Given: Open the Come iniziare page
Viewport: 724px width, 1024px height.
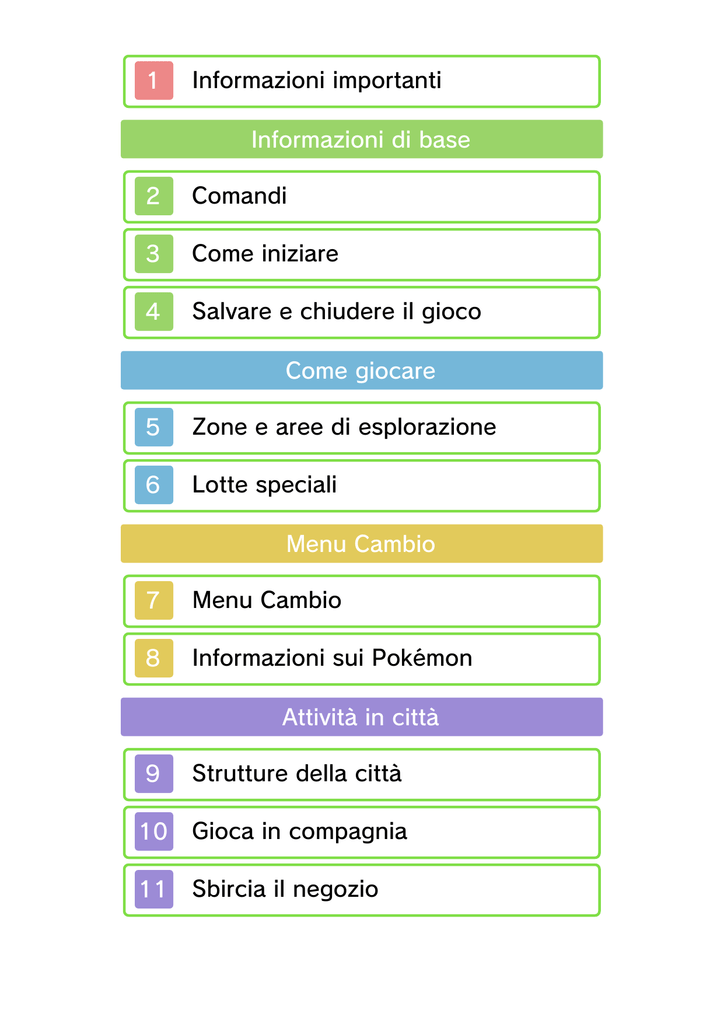Looking at the screenshot, I should [362, 255].
